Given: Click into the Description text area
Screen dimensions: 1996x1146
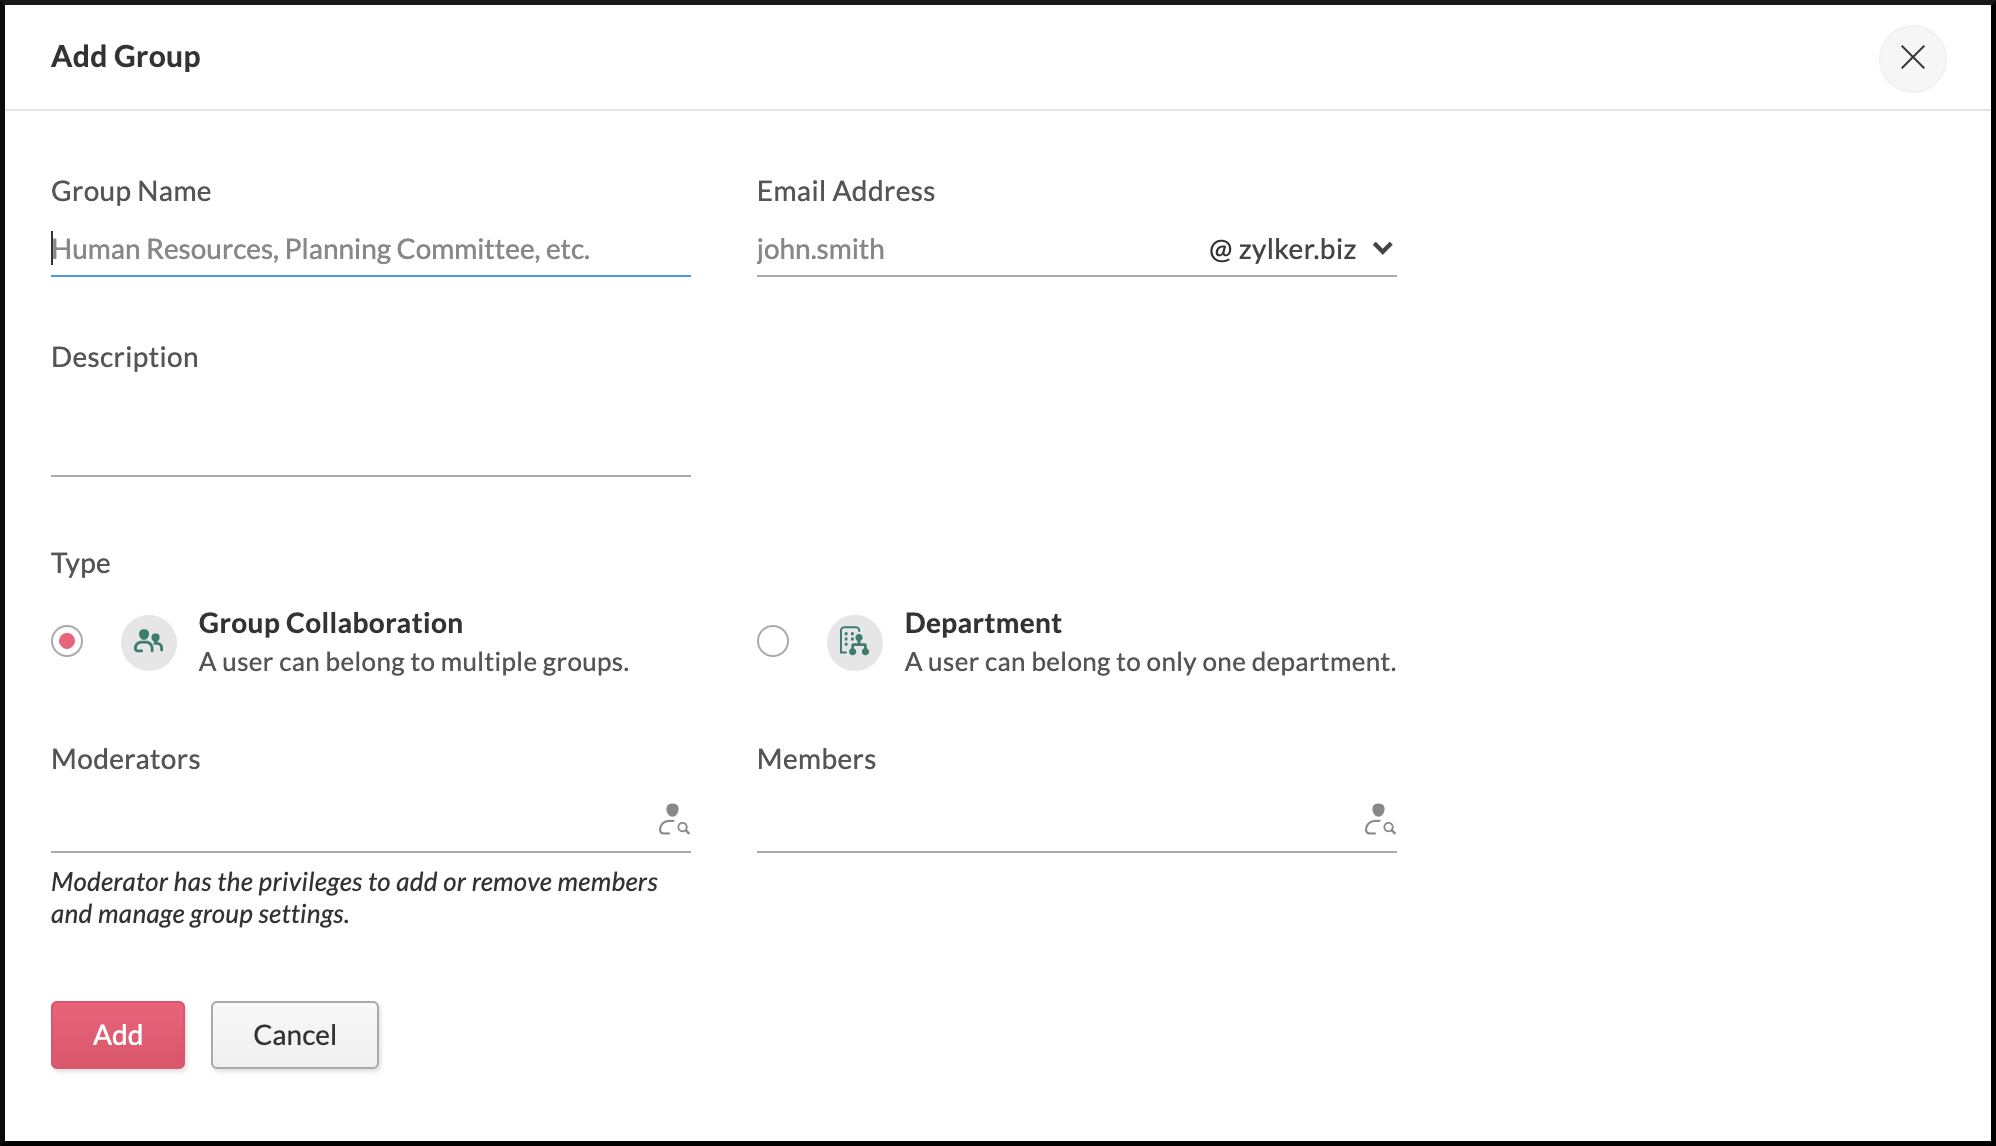Looking at the screenshot, I should 370,435.
